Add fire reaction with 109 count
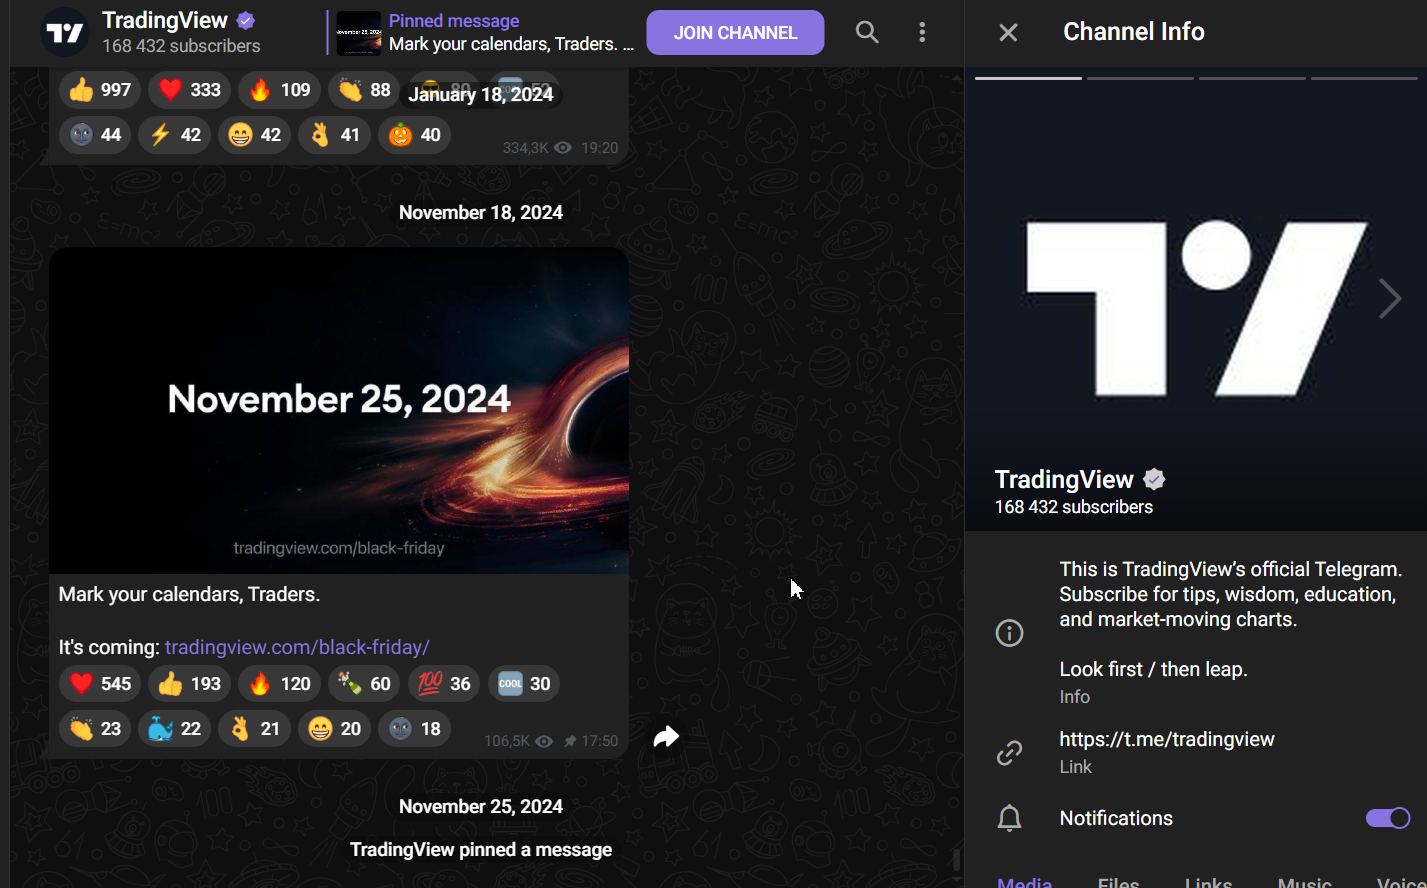Screen dimensions: 1427x888 click(x=279, y=90)
